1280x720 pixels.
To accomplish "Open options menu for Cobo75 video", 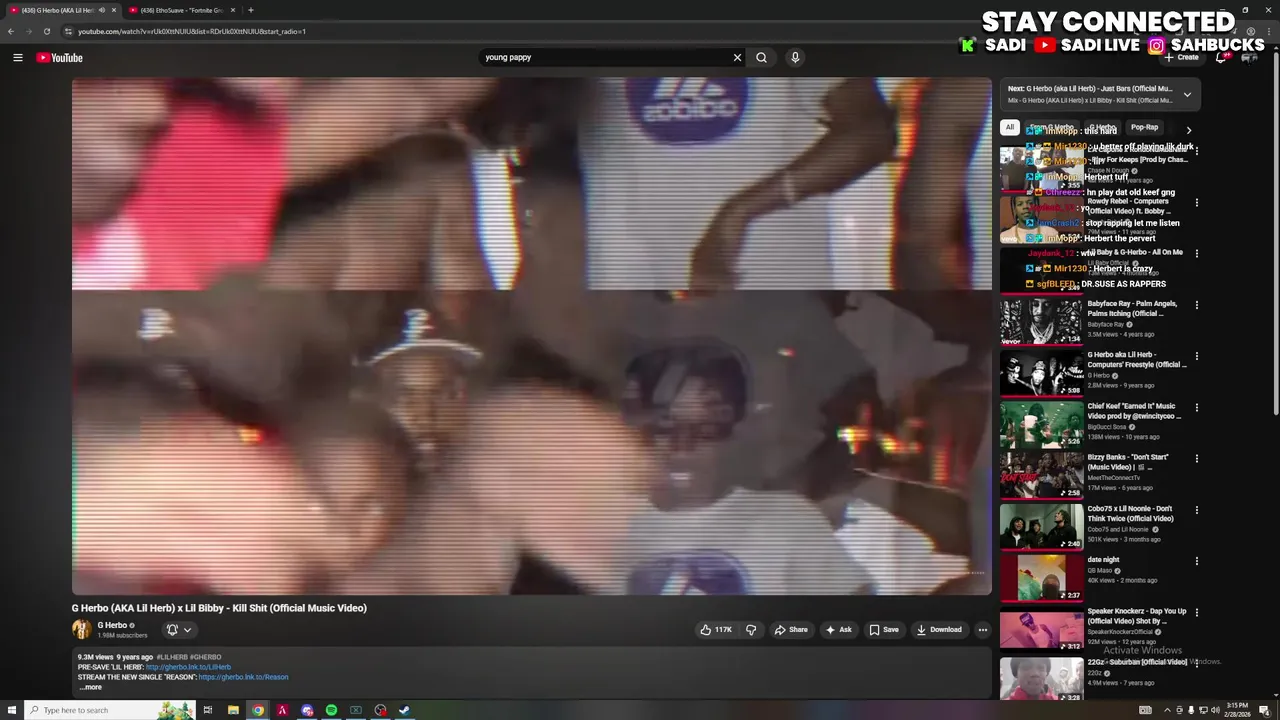I will (x=1196, y=510).
